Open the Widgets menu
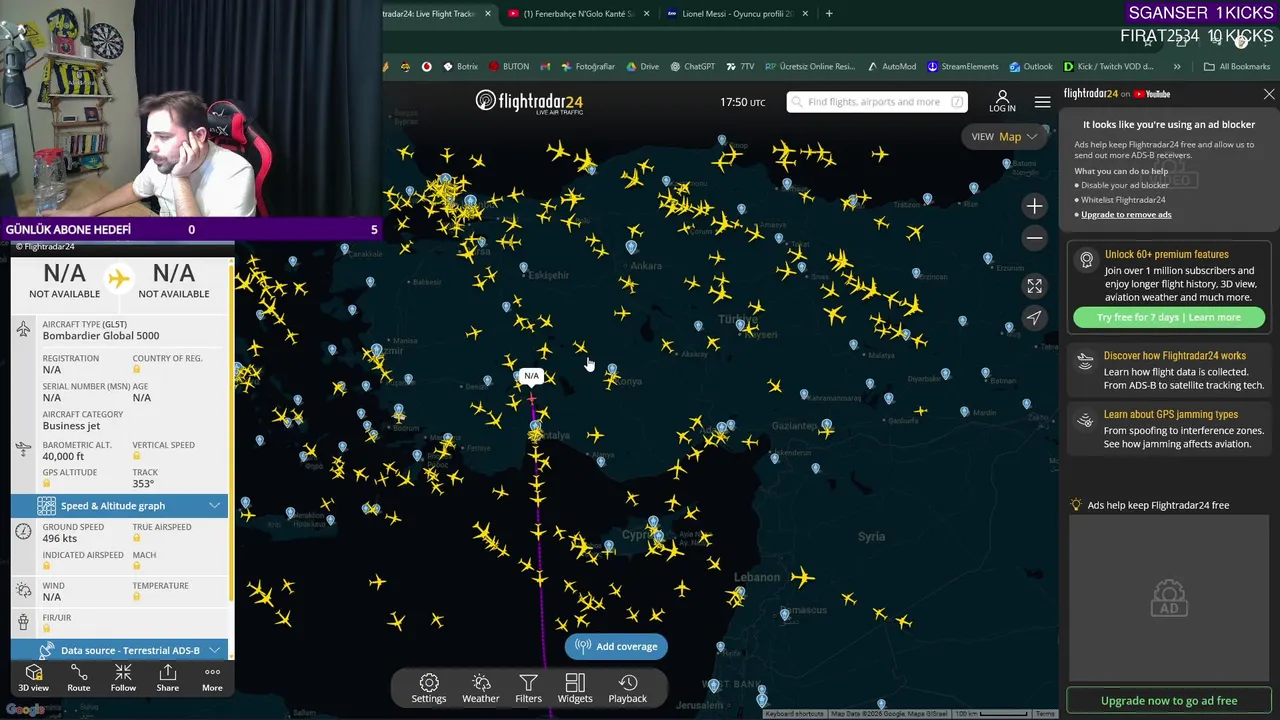Viewport: 1280px width, 720px height. (x=575, y=688)
